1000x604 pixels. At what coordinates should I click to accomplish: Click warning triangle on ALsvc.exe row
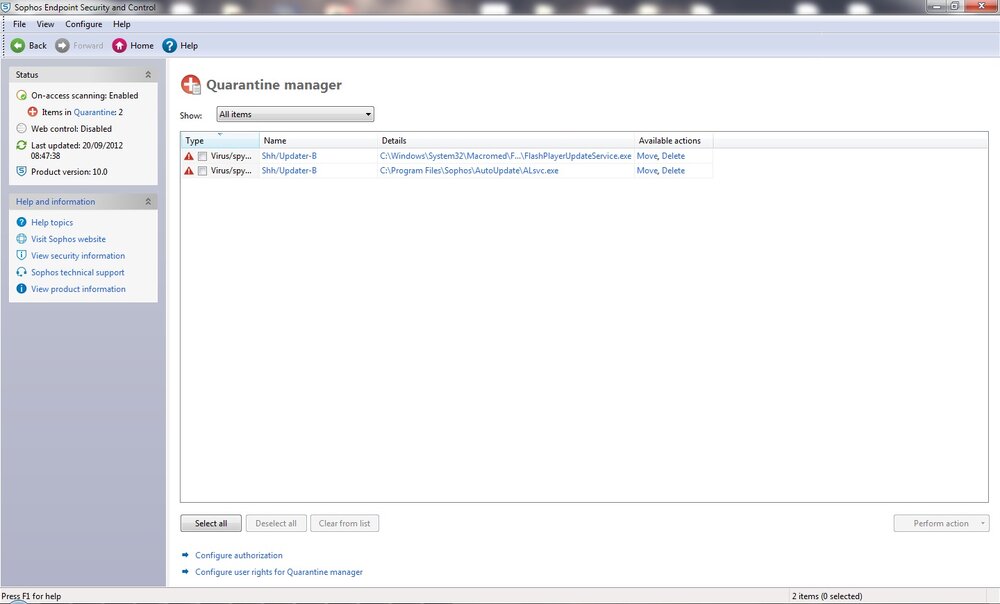pos(189,170)
